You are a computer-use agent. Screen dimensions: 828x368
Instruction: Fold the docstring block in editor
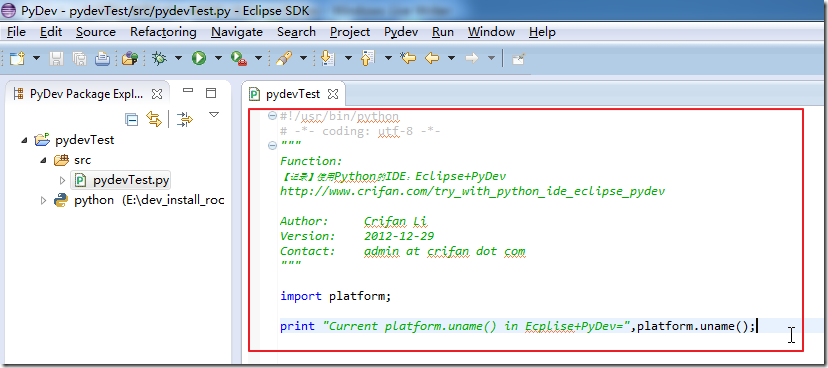272,146
